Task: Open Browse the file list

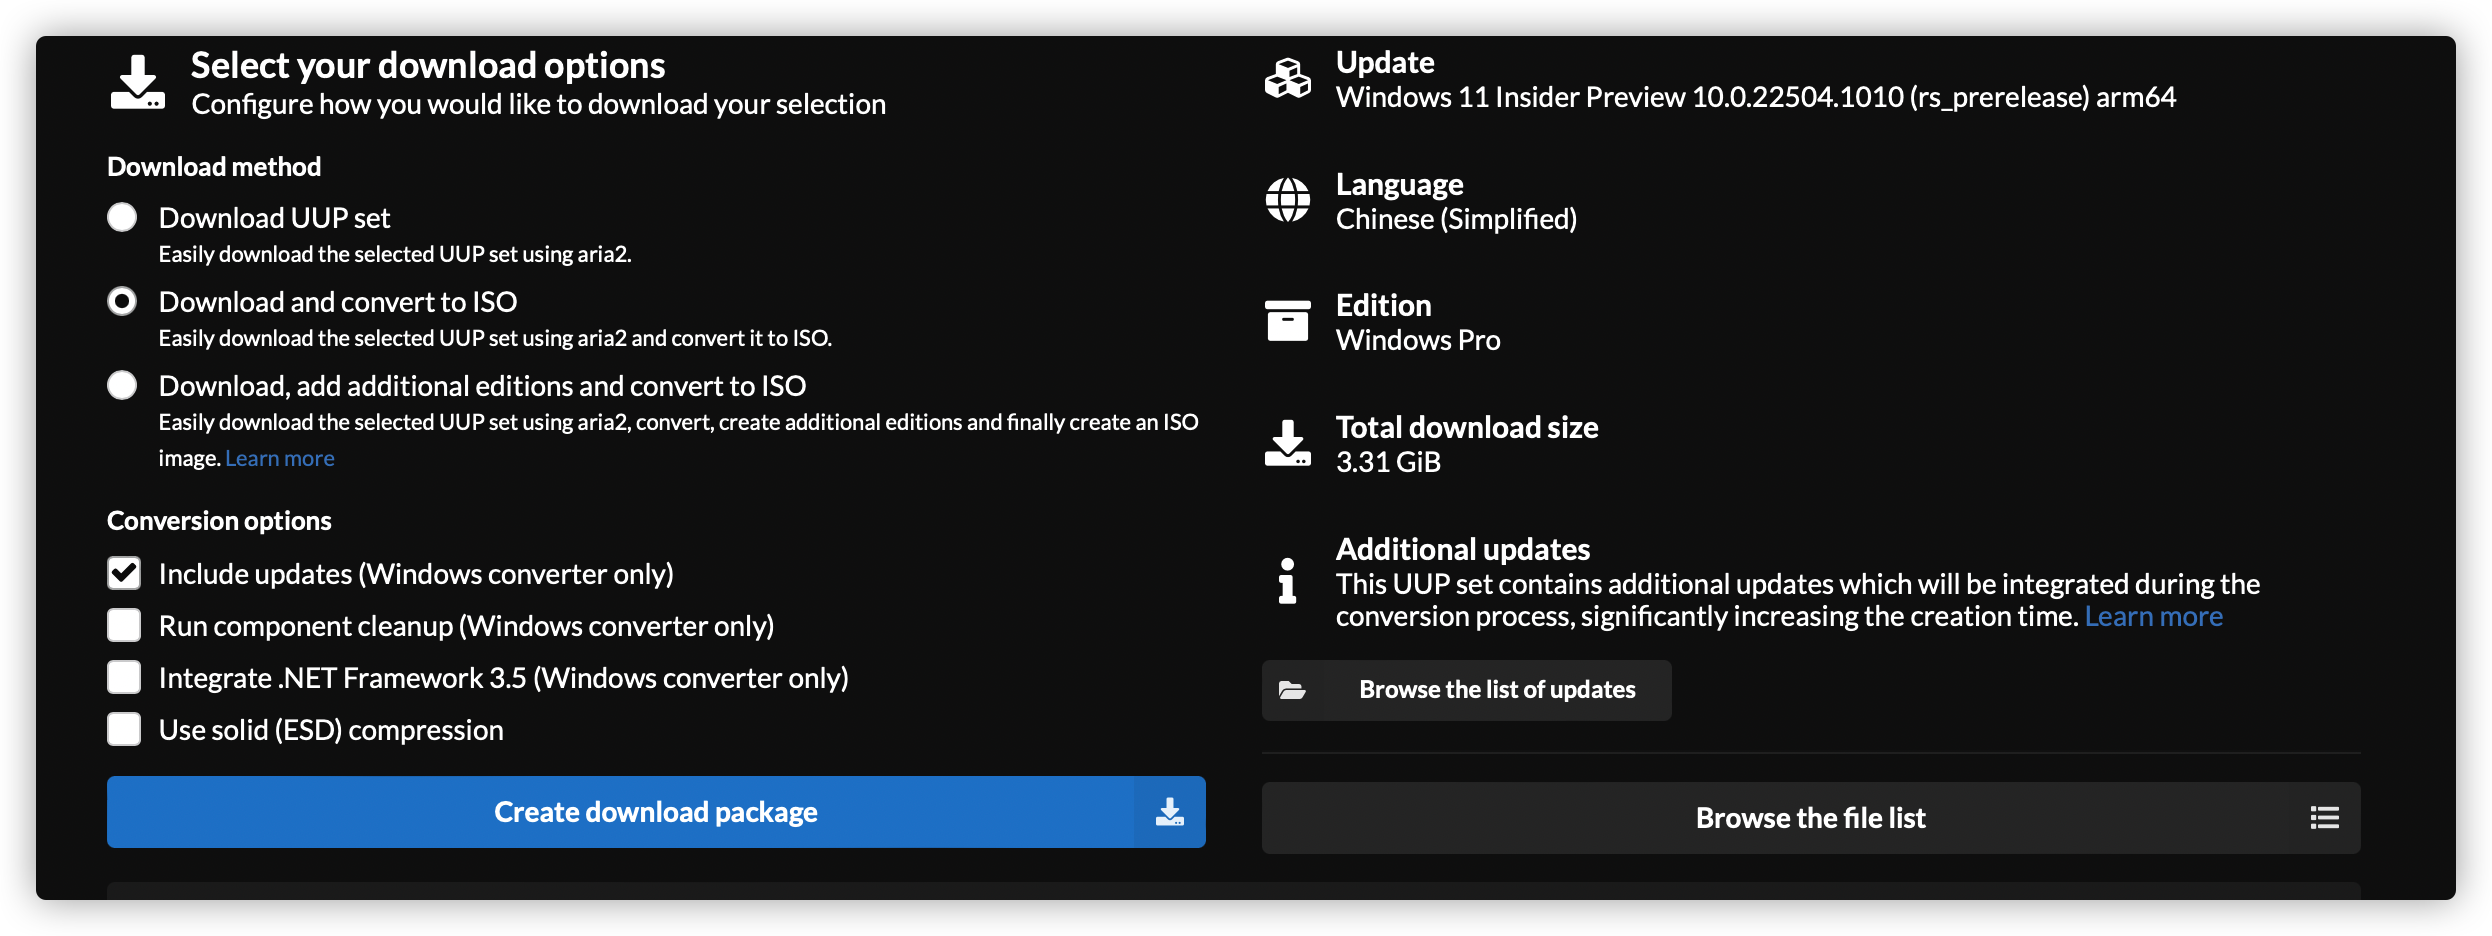Action: (1811, 818)
